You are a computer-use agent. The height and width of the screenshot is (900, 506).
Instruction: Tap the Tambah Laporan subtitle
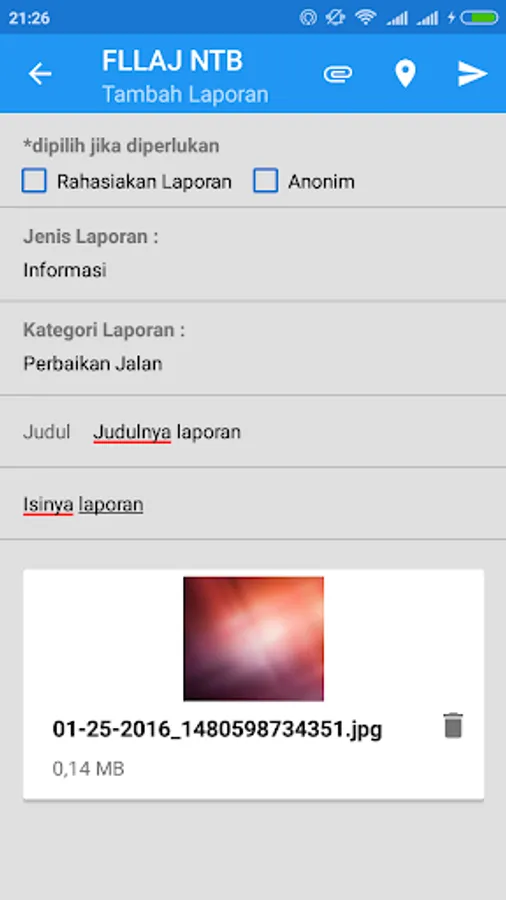pyautogui.click(x=185, y=94)
